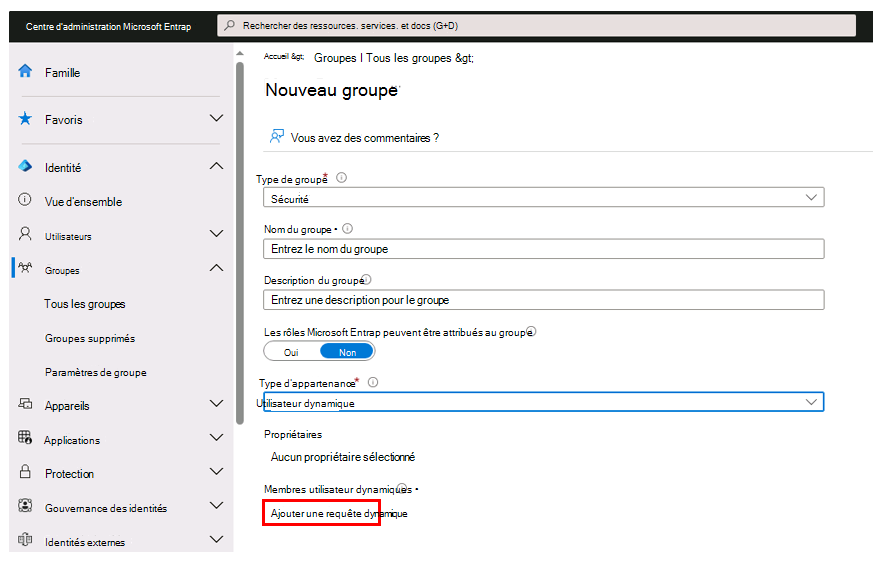The height and width of the screenshot is (563, 885).
Task: Open Vue d'ensemble menu item
Action: click(x=83, y=202)
